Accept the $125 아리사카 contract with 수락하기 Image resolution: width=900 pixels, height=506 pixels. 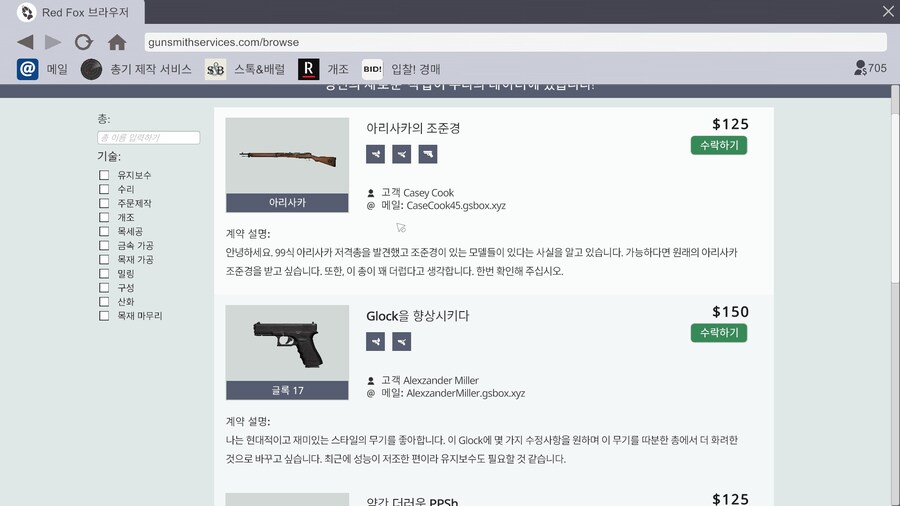[x=719, y=145]
